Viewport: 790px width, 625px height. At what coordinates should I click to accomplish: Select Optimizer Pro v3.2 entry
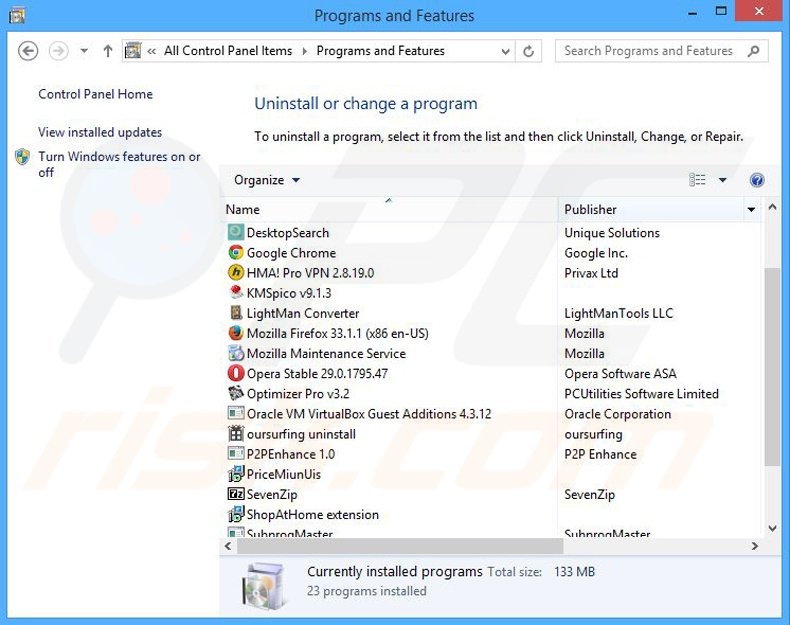click(298, 394)
